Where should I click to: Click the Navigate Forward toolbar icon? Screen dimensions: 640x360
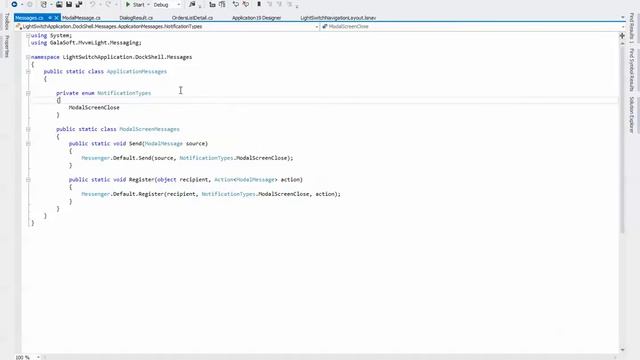[x=29, y=4]
